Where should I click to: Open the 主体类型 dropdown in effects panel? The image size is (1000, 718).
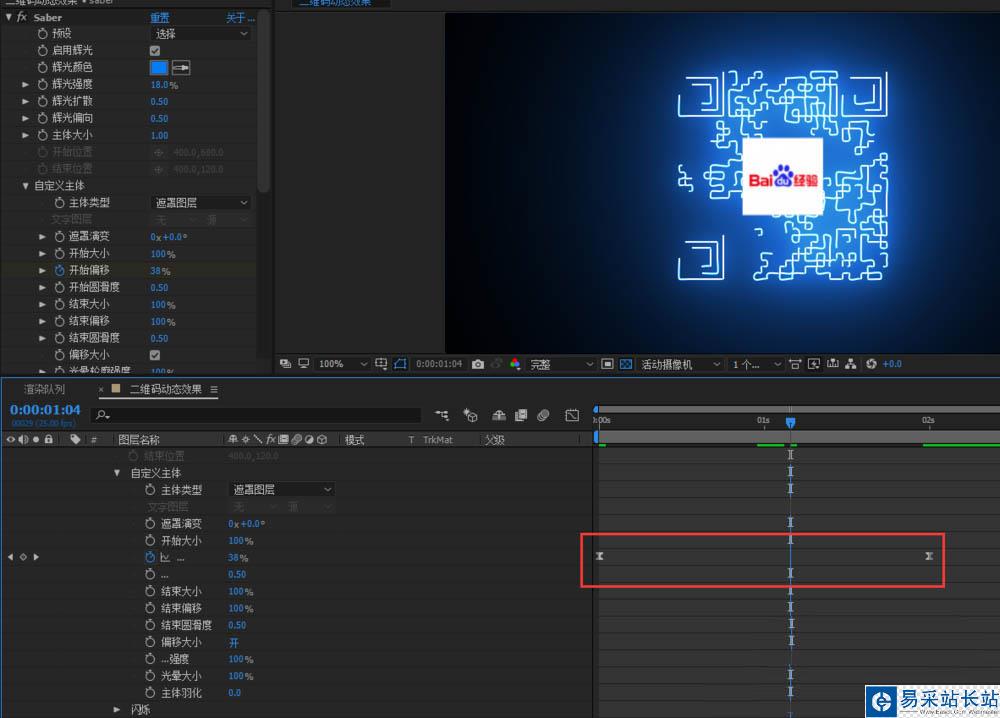coord(201,203)
